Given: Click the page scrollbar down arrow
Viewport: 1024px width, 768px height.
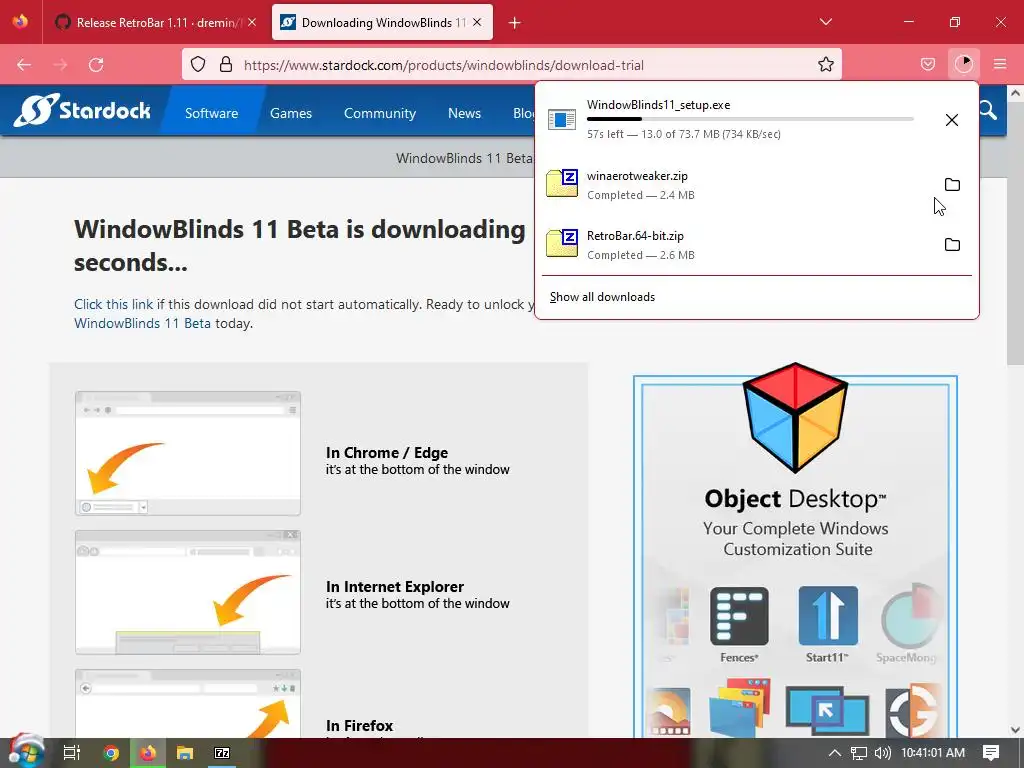Looking at the screenshot, I should [1016, 730].
